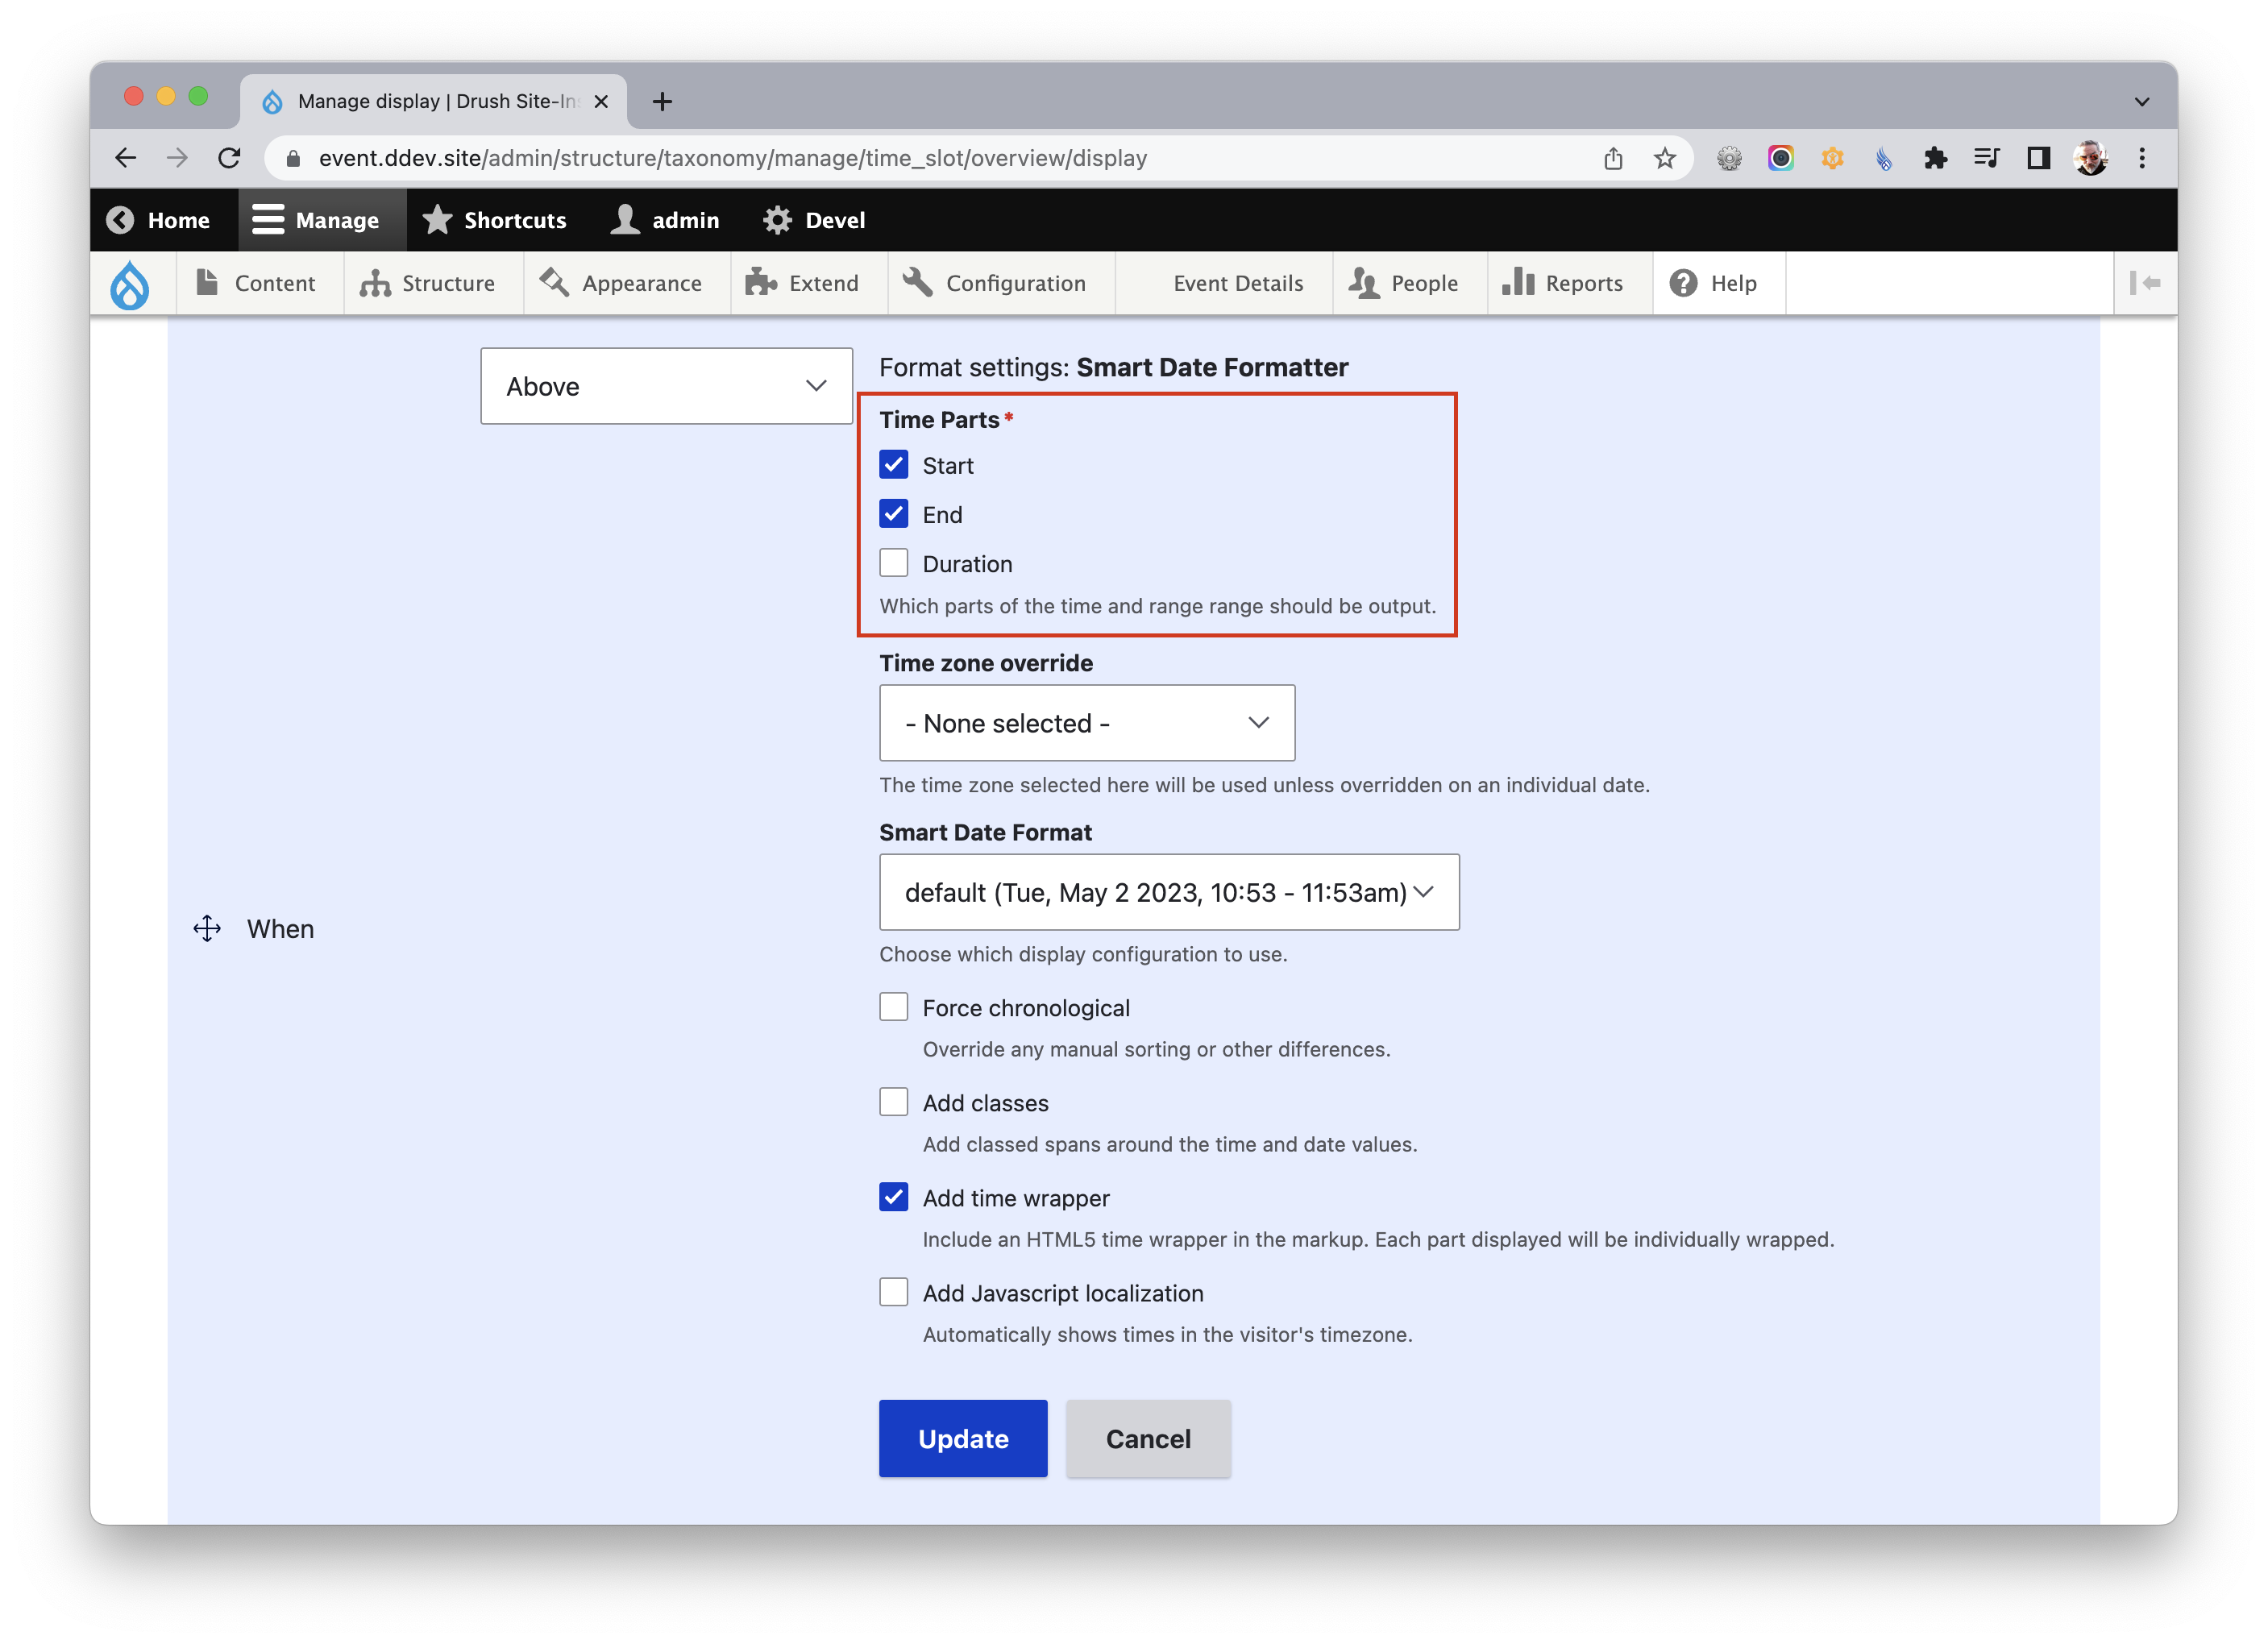
Task: Click the Update button
Action: point(962,1438)
